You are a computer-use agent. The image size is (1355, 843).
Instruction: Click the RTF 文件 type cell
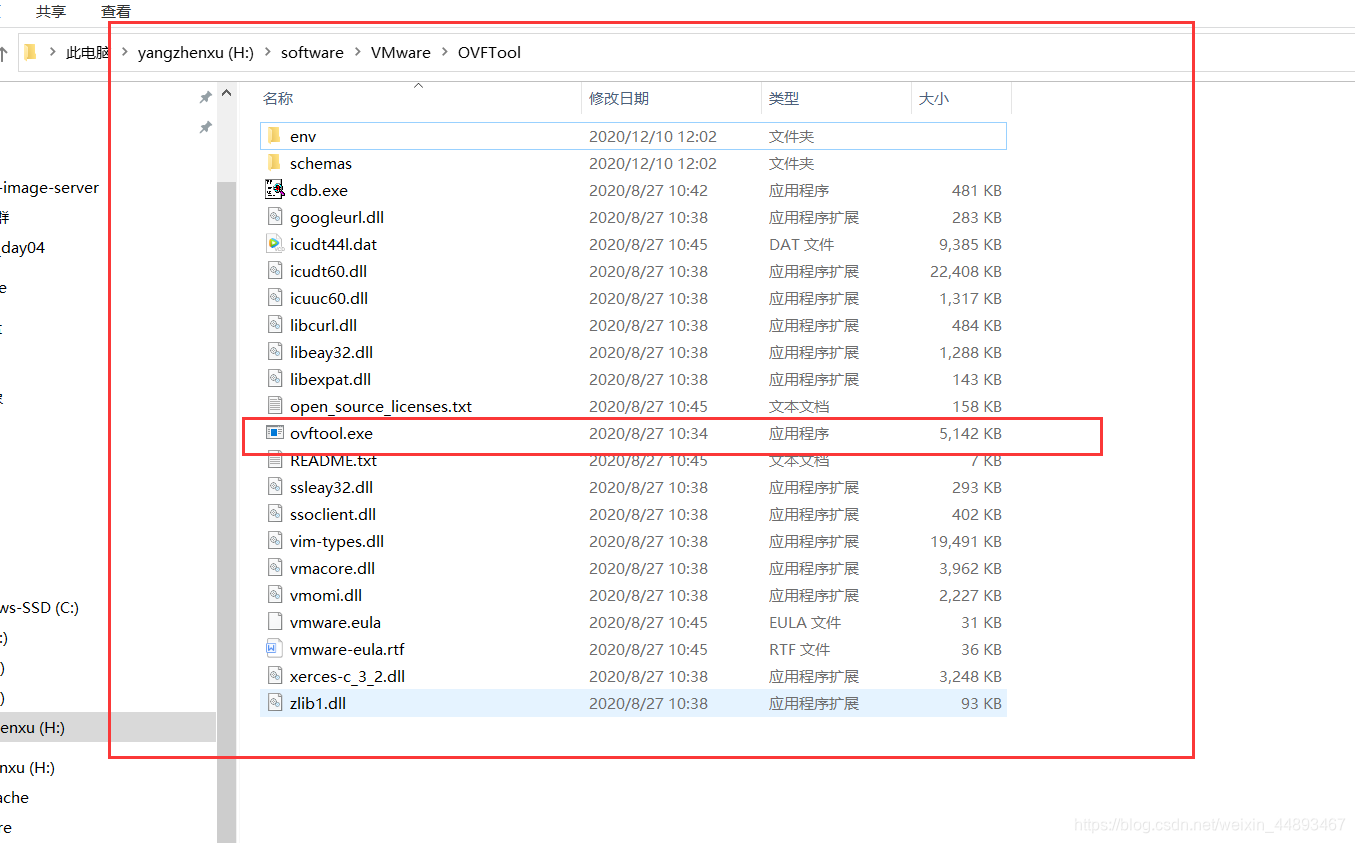pos(799,649)
